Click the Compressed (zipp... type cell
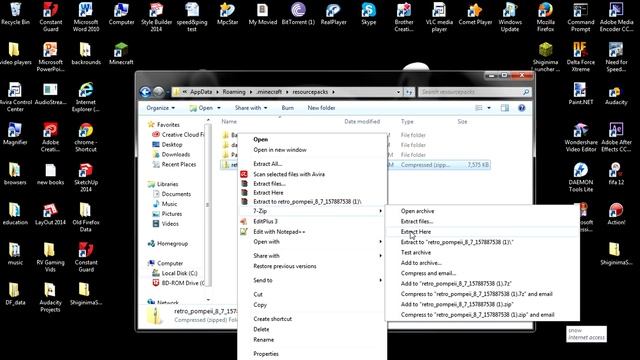This screenshot has height=360, width=640. click(x=425, y=165)
